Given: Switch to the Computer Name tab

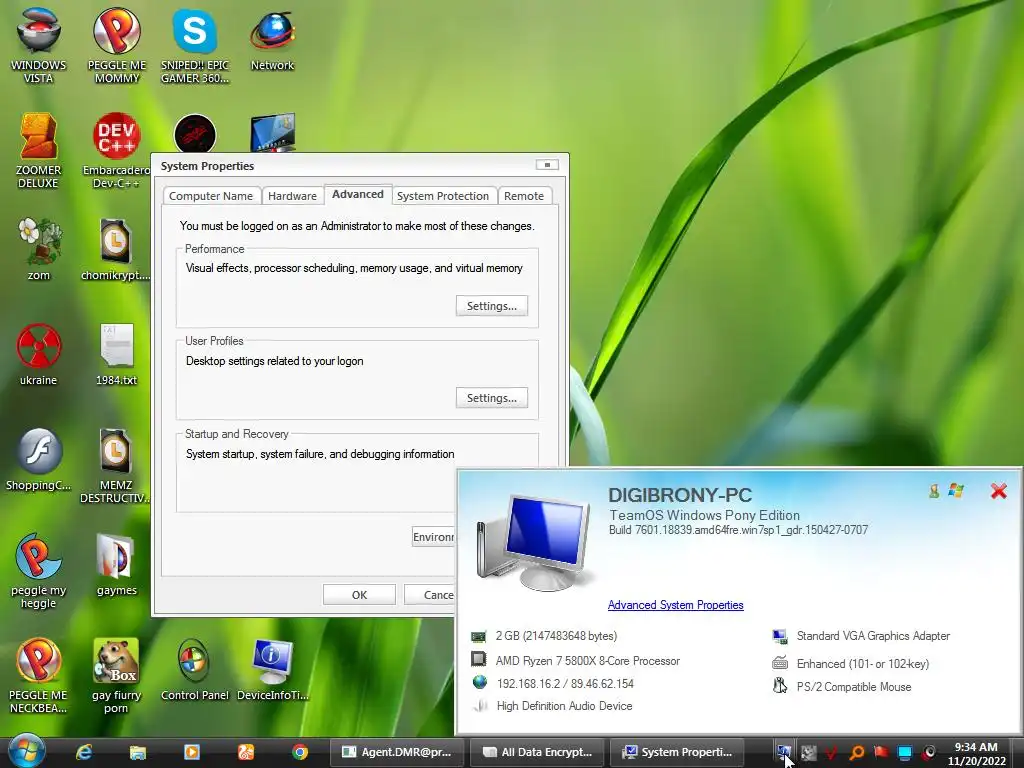Looking at the screenshot, I should click(211, 196).
